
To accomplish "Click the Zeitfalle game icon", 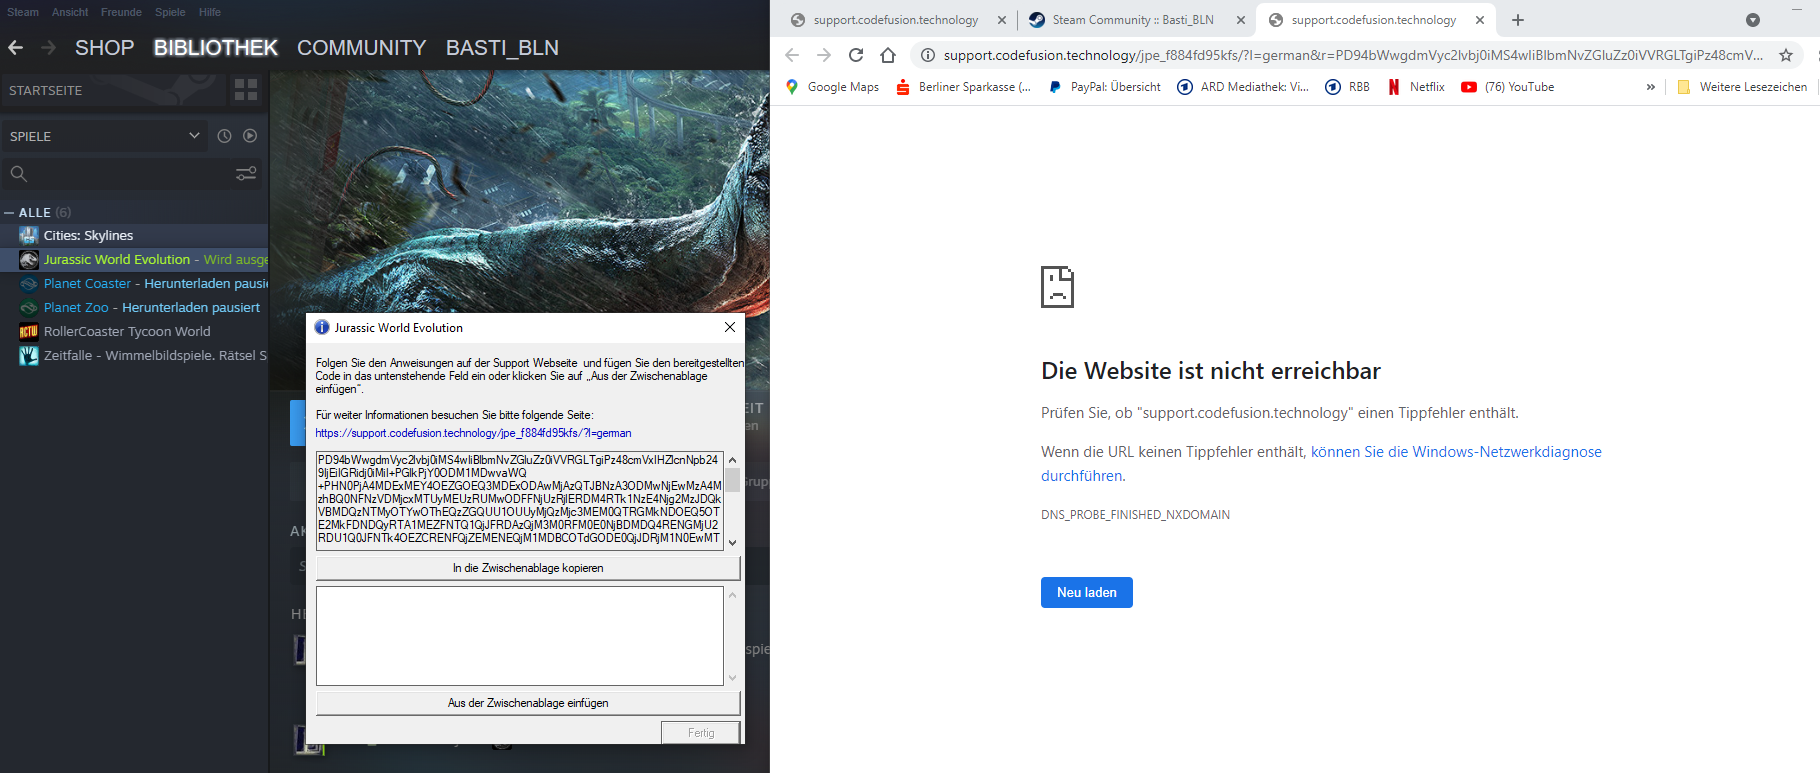I will [x=29, y=355].
